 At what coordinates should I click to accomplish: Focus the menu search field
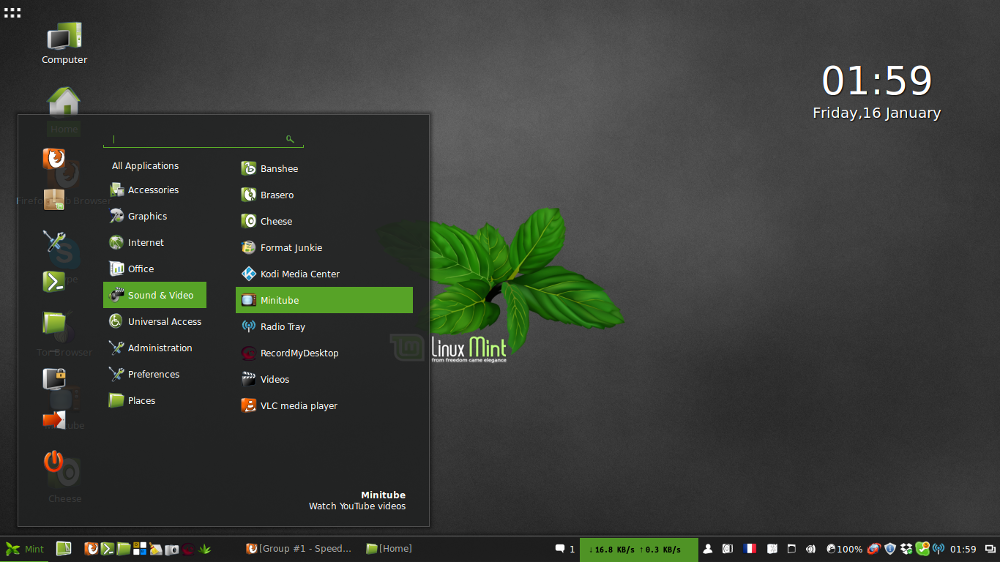(x=203, y=138)
